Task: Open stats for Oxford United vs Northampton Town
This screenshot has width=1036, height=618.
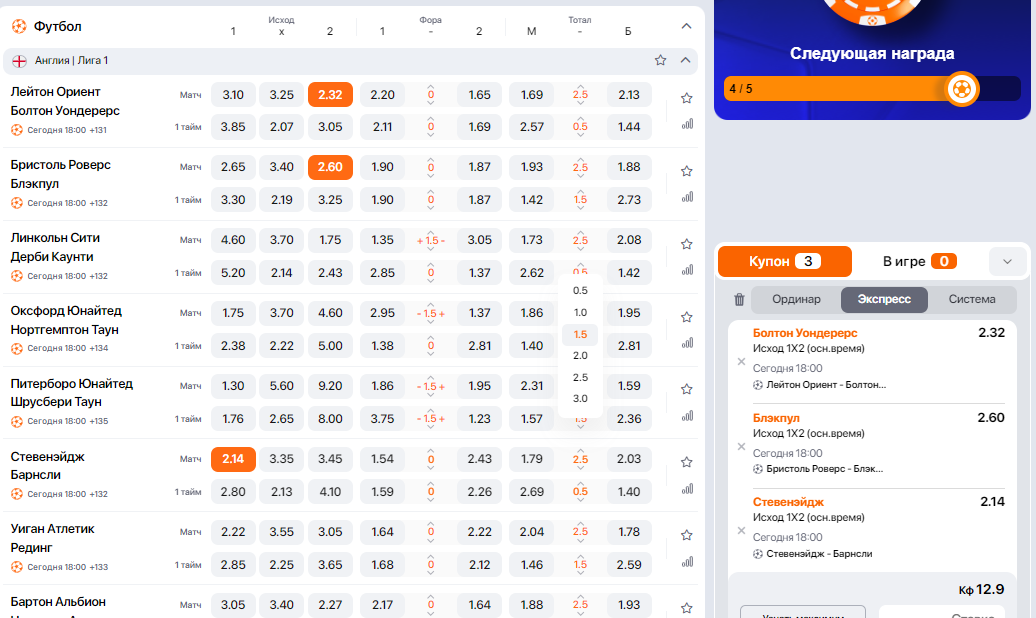Action: point(687,342)
